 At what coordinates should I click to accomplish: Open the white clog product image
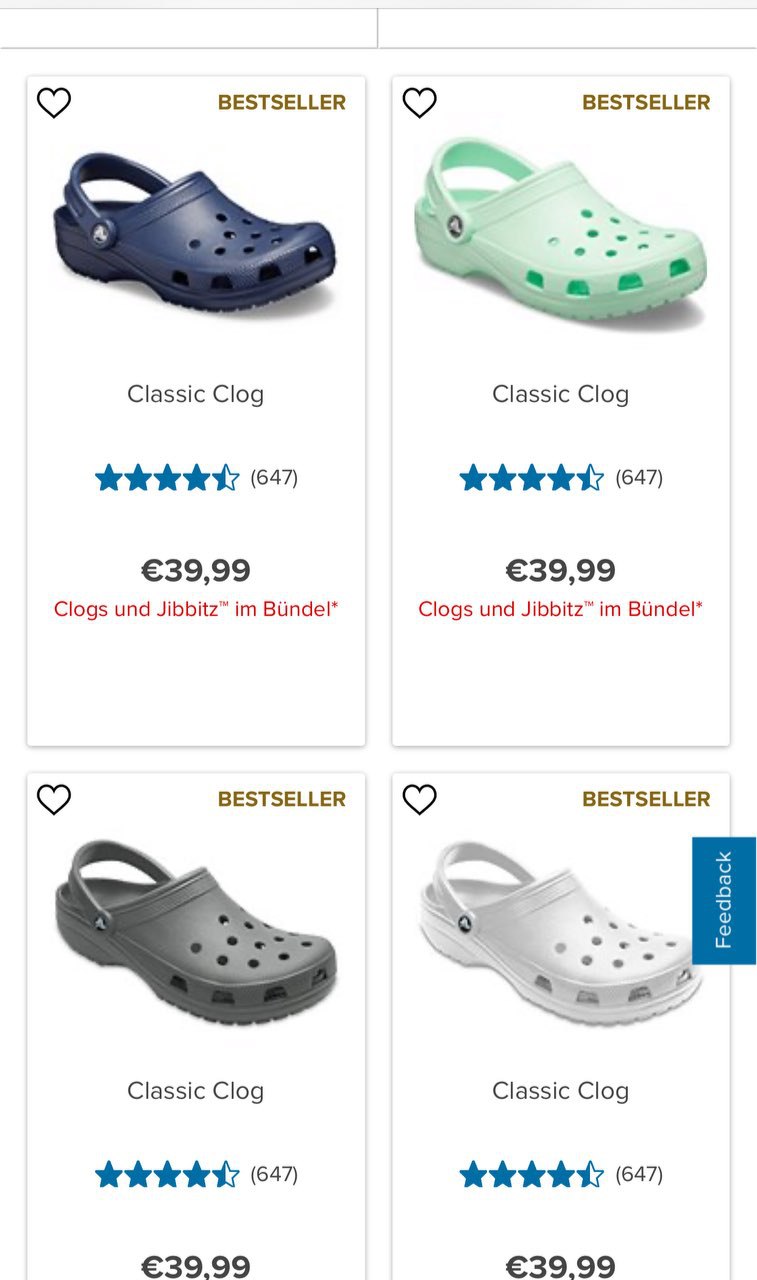559,932
